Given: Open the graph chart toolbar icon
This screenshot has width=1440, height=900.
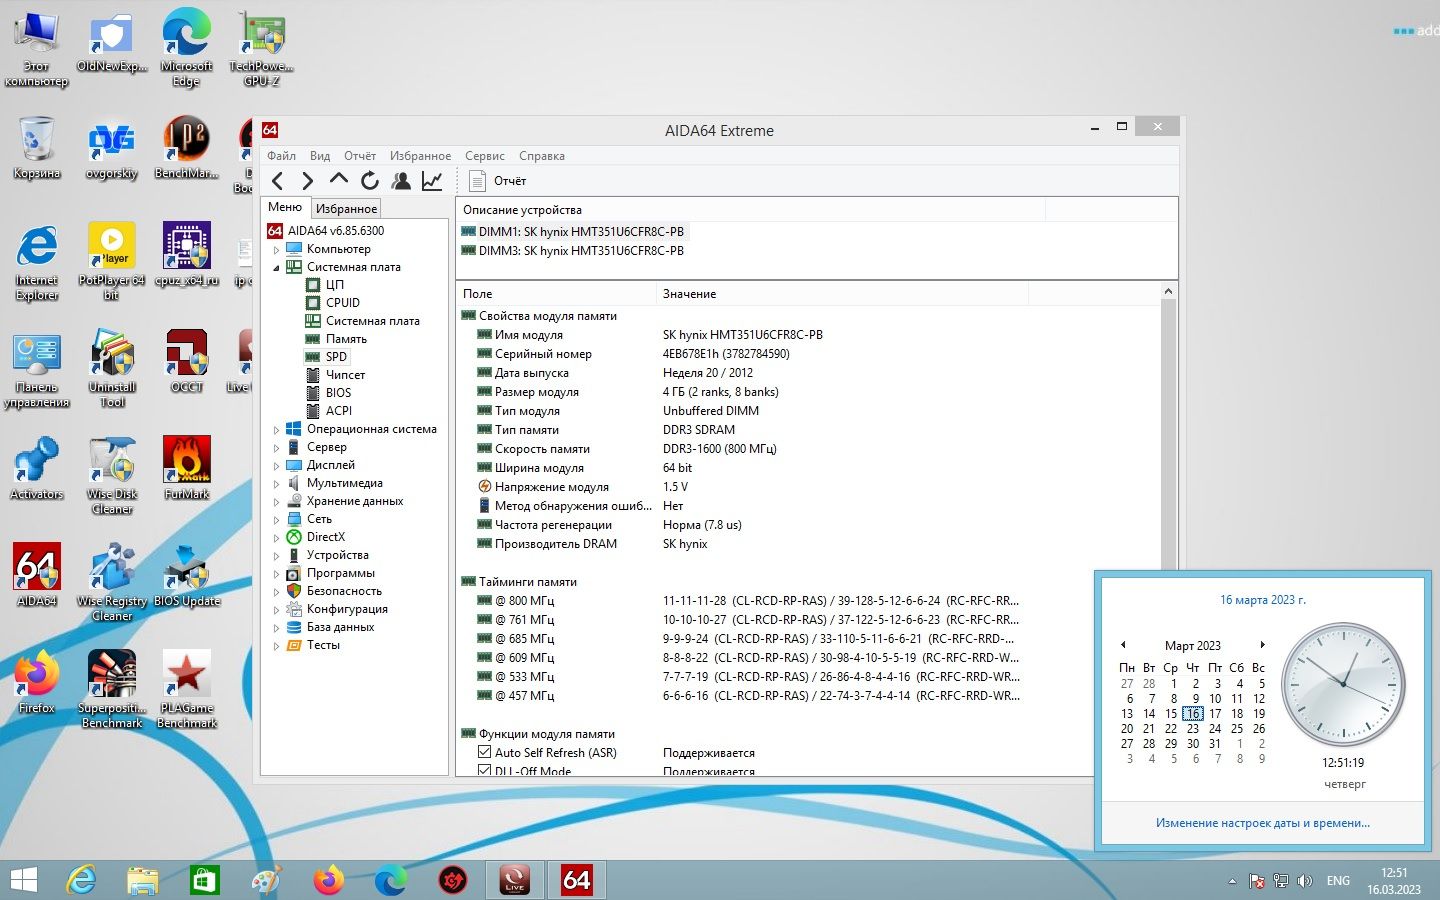Looking at the screenshot, I should (x=432, y=181).
